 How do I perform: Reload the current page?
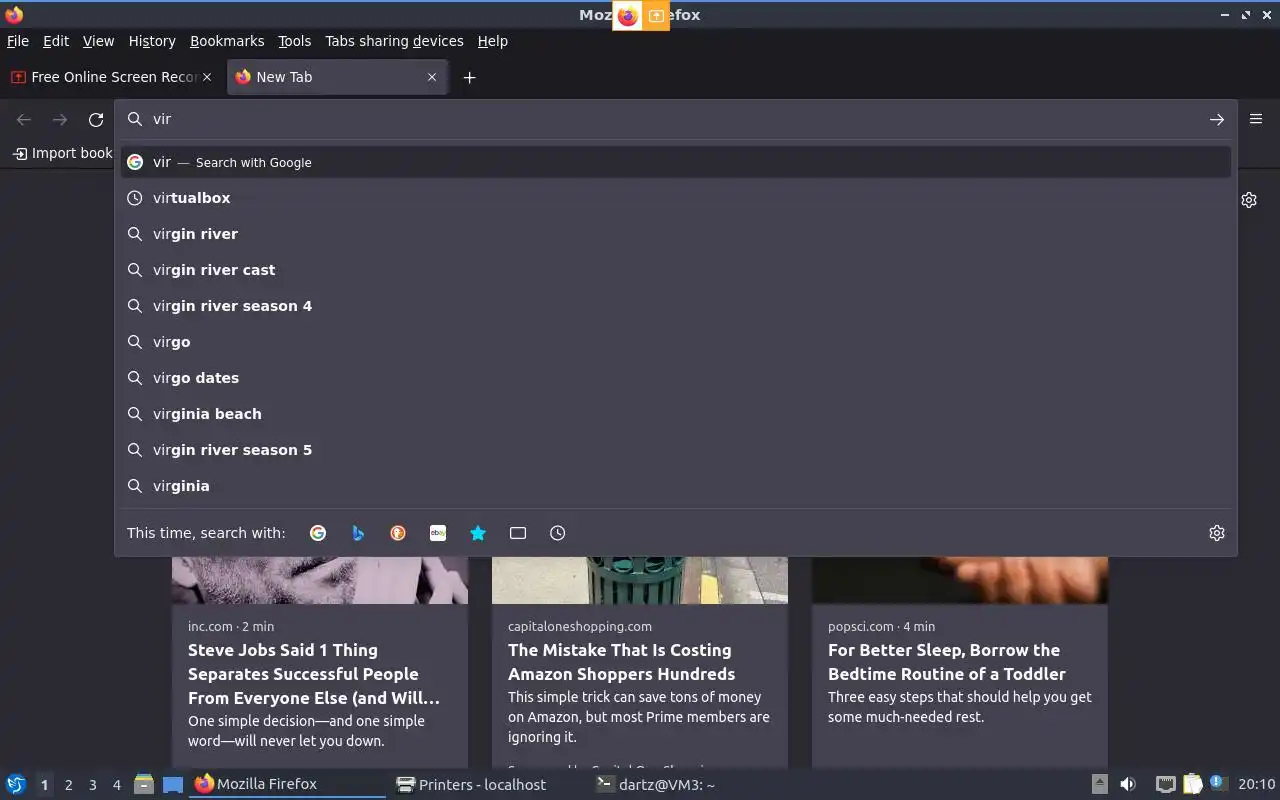[96, 119]
